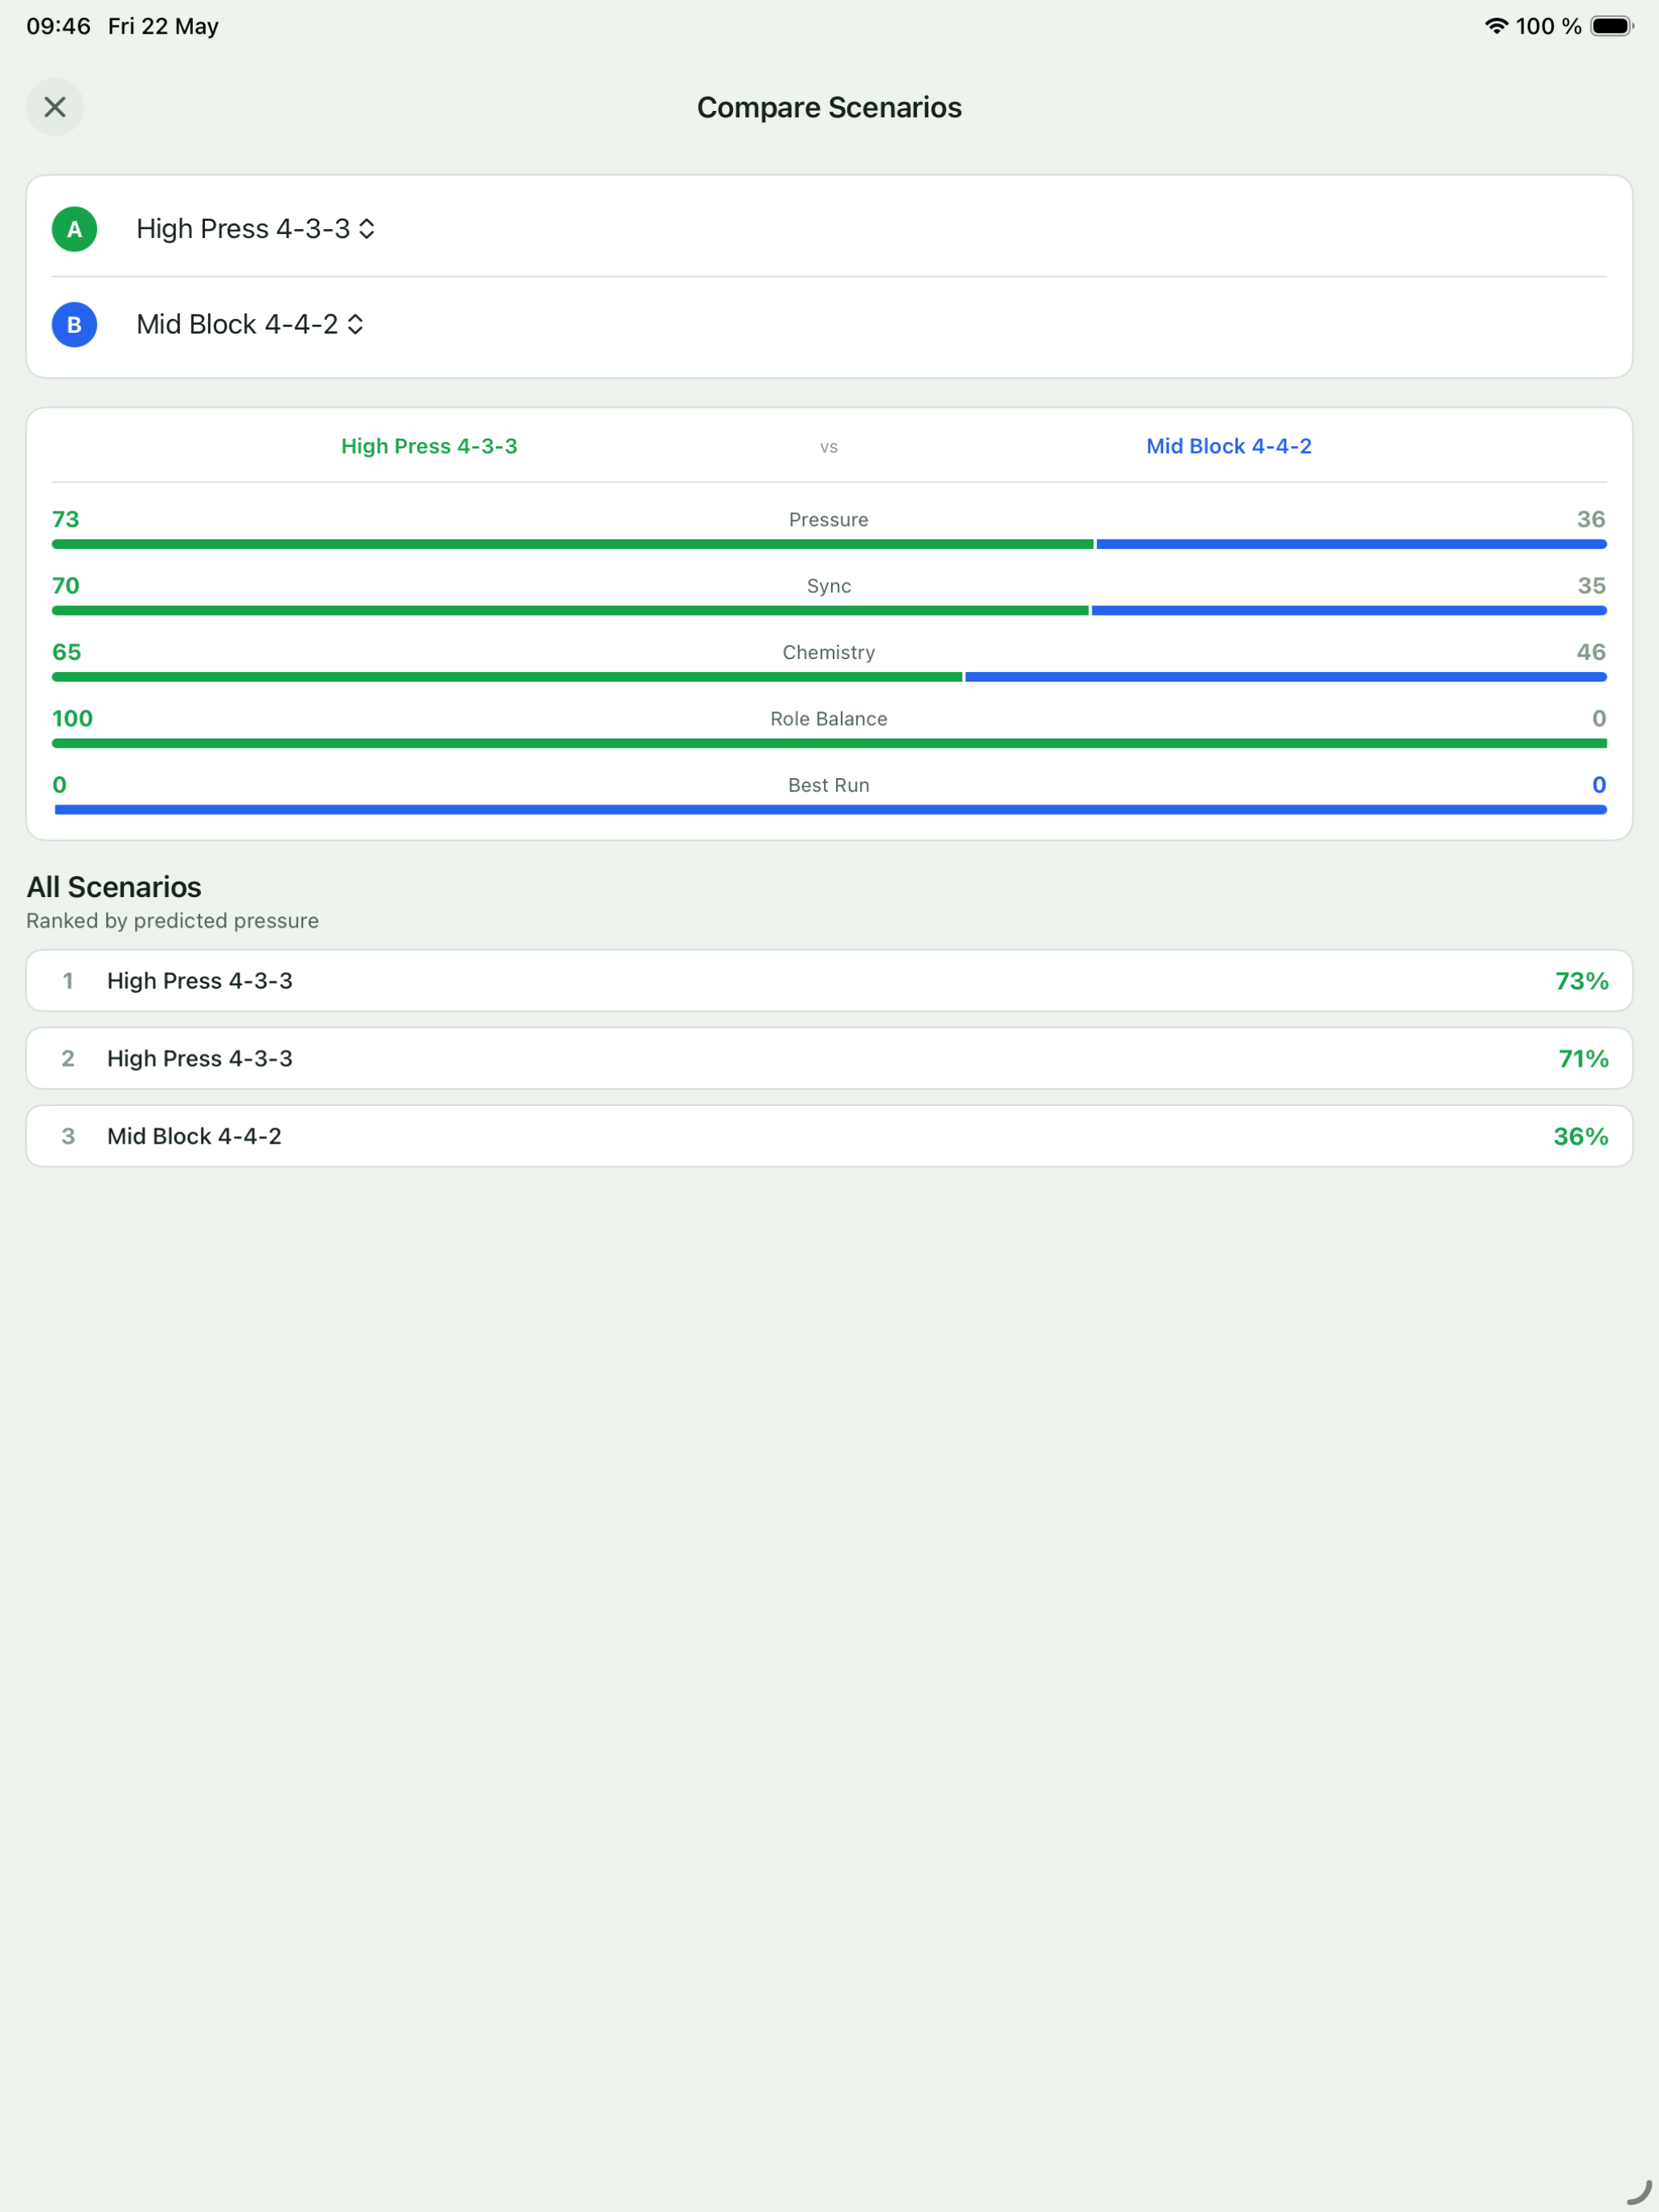Click the up-down chevron beside Mid Block 4-4-2
The image size is (1659, 2212).
355,325
